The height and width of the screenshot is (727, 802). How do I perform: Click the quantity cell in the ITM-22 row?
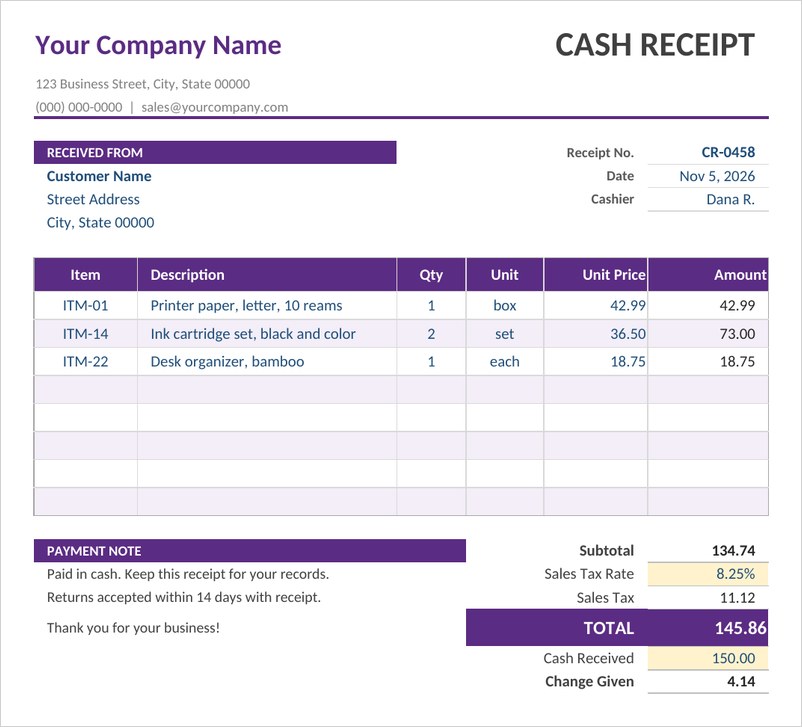pos(431,362)
